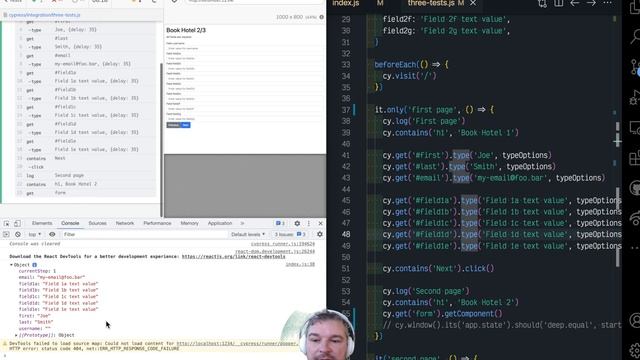Viewport: 640px width, 360px height.
Task: Open the localhost source map URL in warning
Action: pyautogui.click(x=237, y=344)
